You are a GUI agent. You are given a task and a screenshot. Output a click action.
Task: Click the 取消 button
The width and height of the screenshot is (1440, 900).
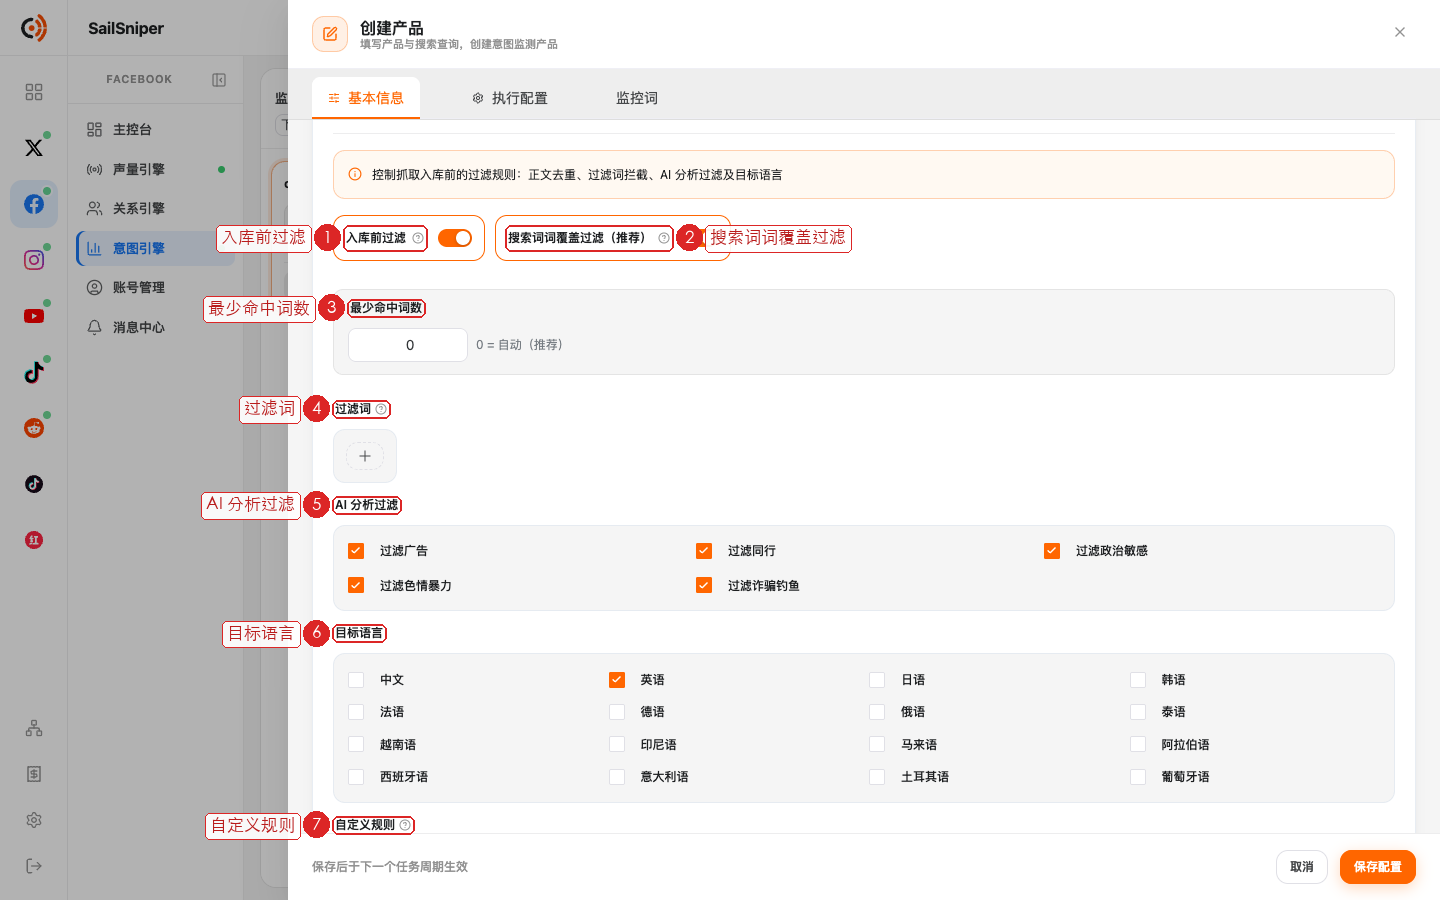click(1302, 867)
